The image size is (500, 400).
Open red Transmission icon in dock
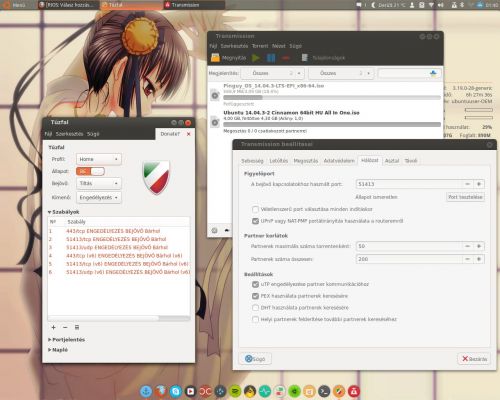354,391
